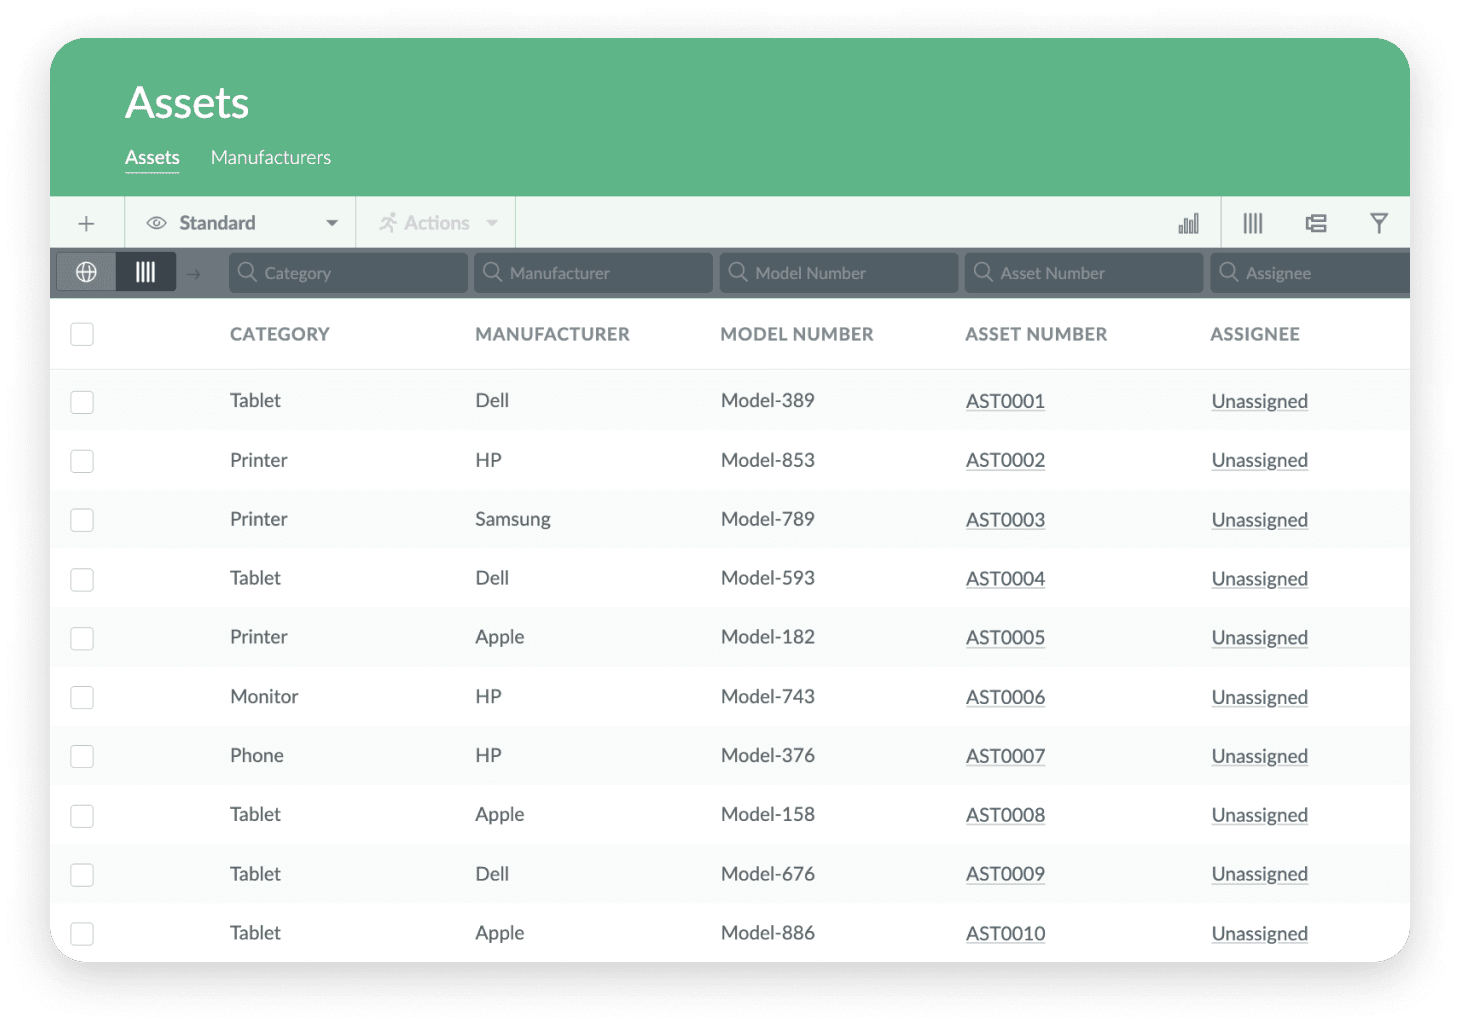This screenshot has width=1460, height=1024.
Task: Open the bar chart reports icon
Action: 1188,223
